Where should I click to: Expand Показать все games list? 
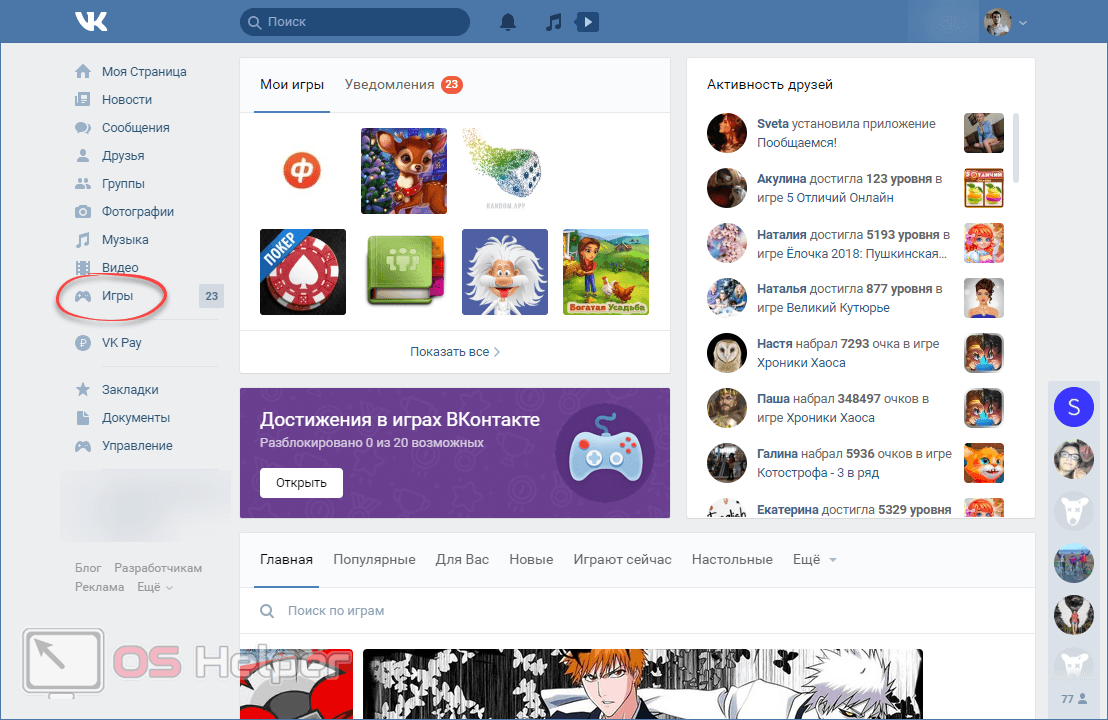(x=455, y=352)
